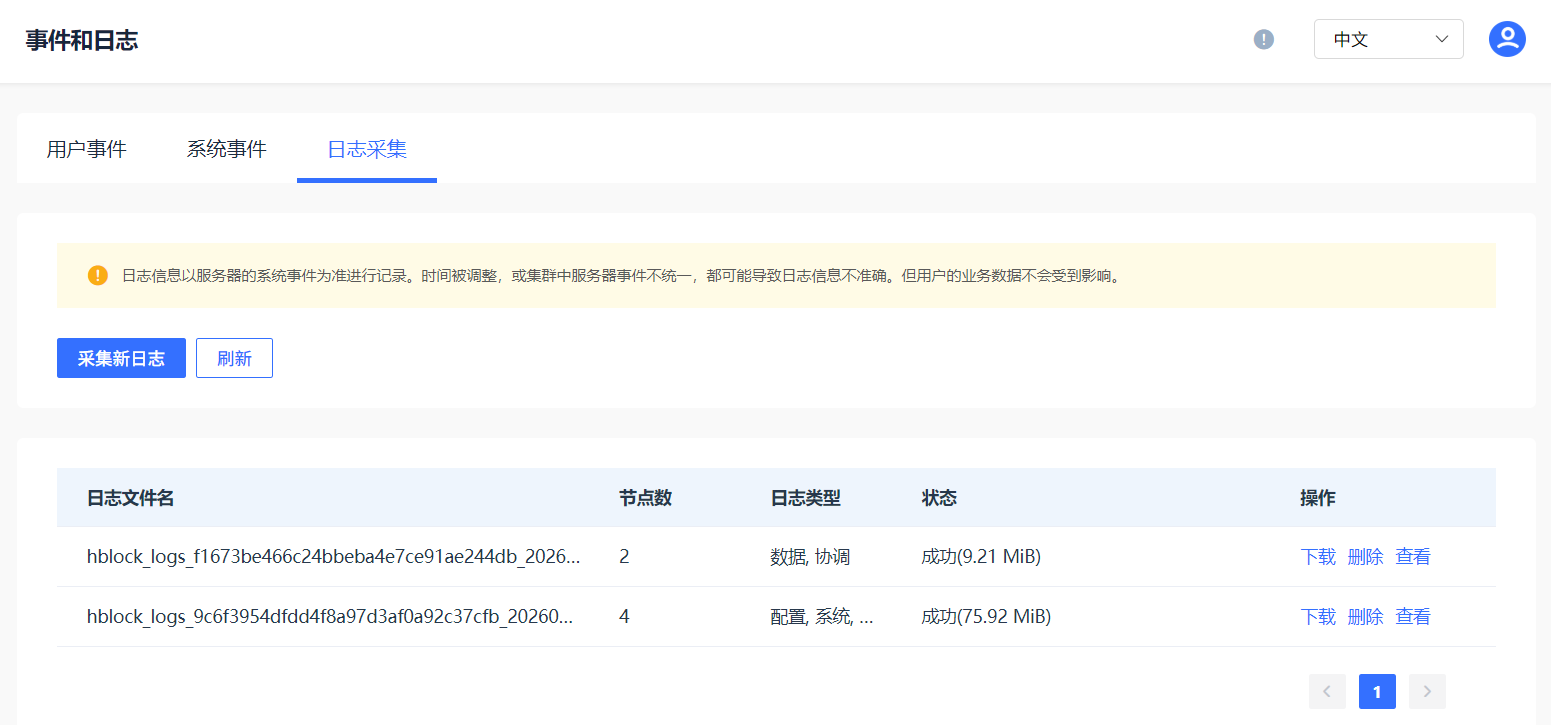Delete the hblock_logs_f1673be log entry
The height and width of the screenshot is (725, 1551).
pyautogui.click(x=1365, y=557)
